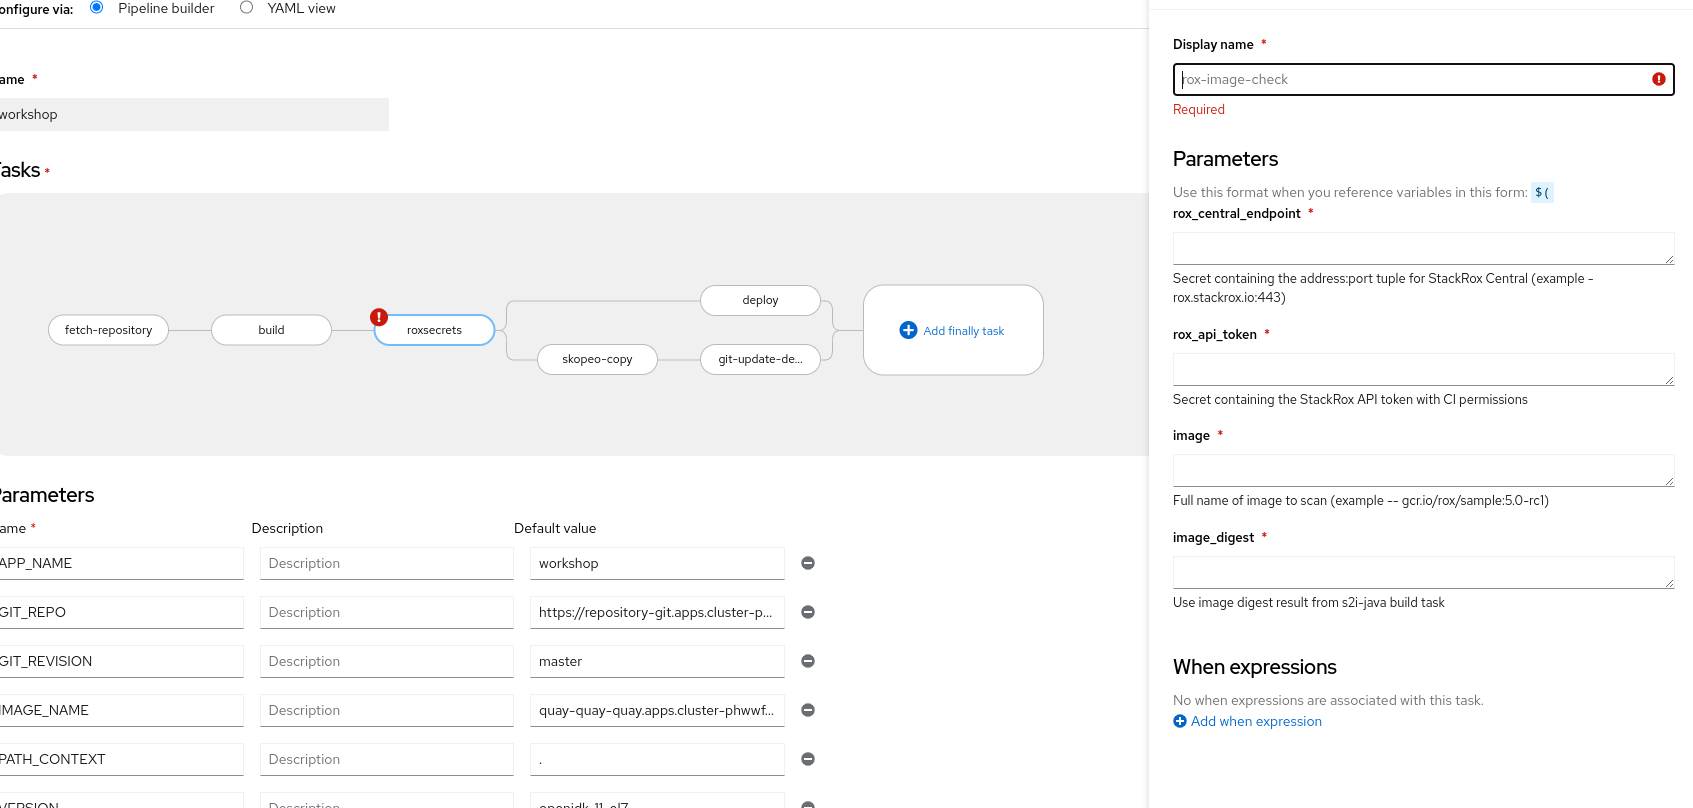Remove the PATH_CONTEXT parameter row
Screen dimensions: 1693x808
pyautogui.click(x=808, y=759)
